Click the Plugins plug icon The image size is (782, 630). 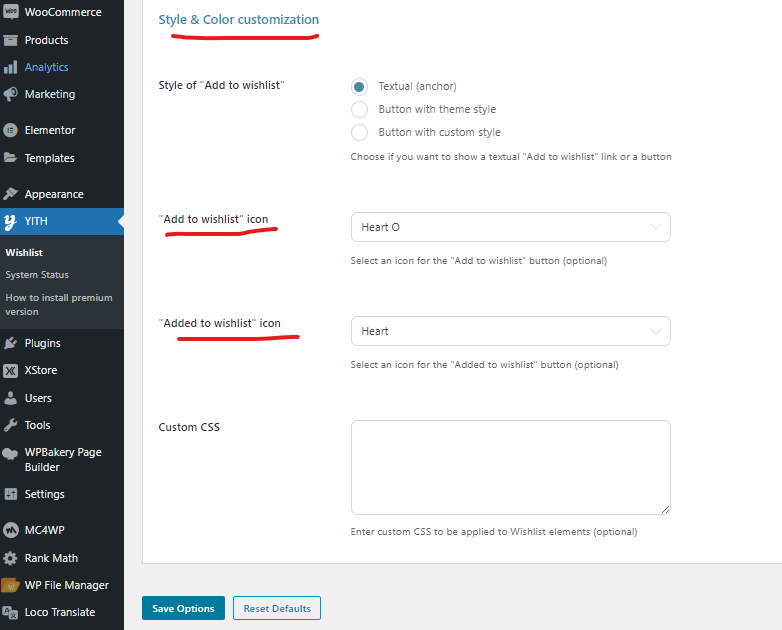coord(10,343)
